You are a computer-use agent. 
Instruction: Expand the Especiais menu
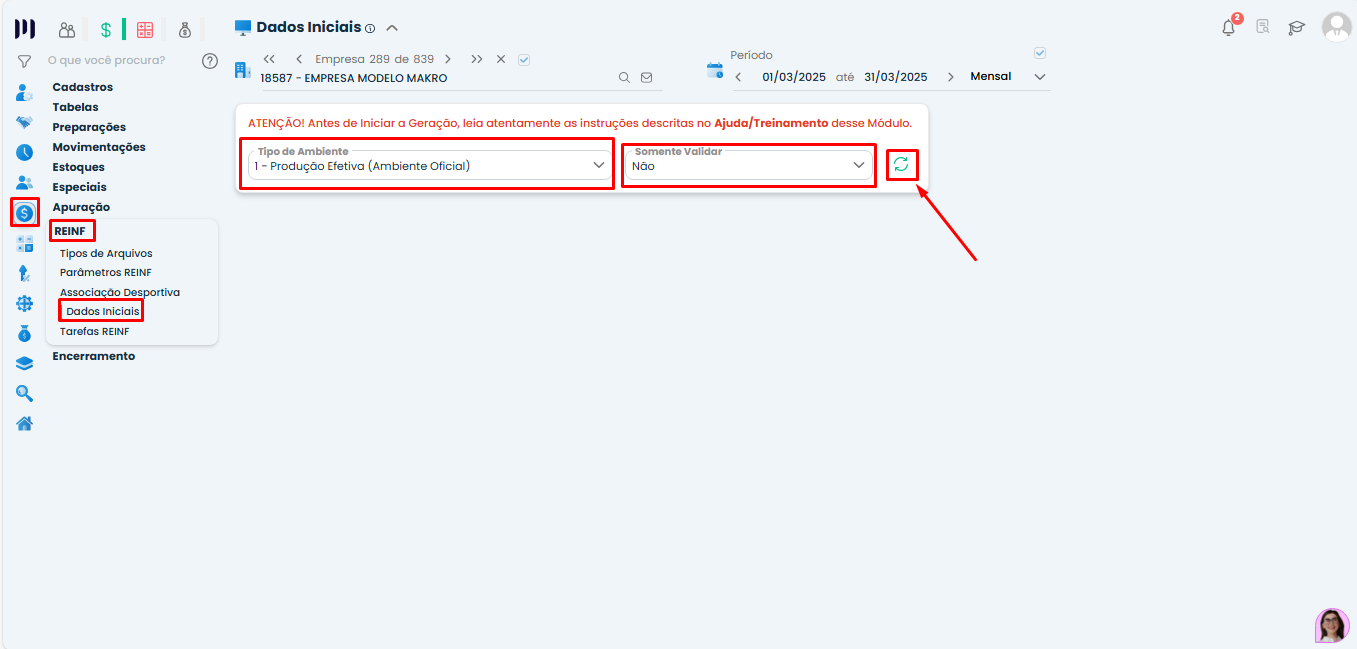[x=80, y=187]
